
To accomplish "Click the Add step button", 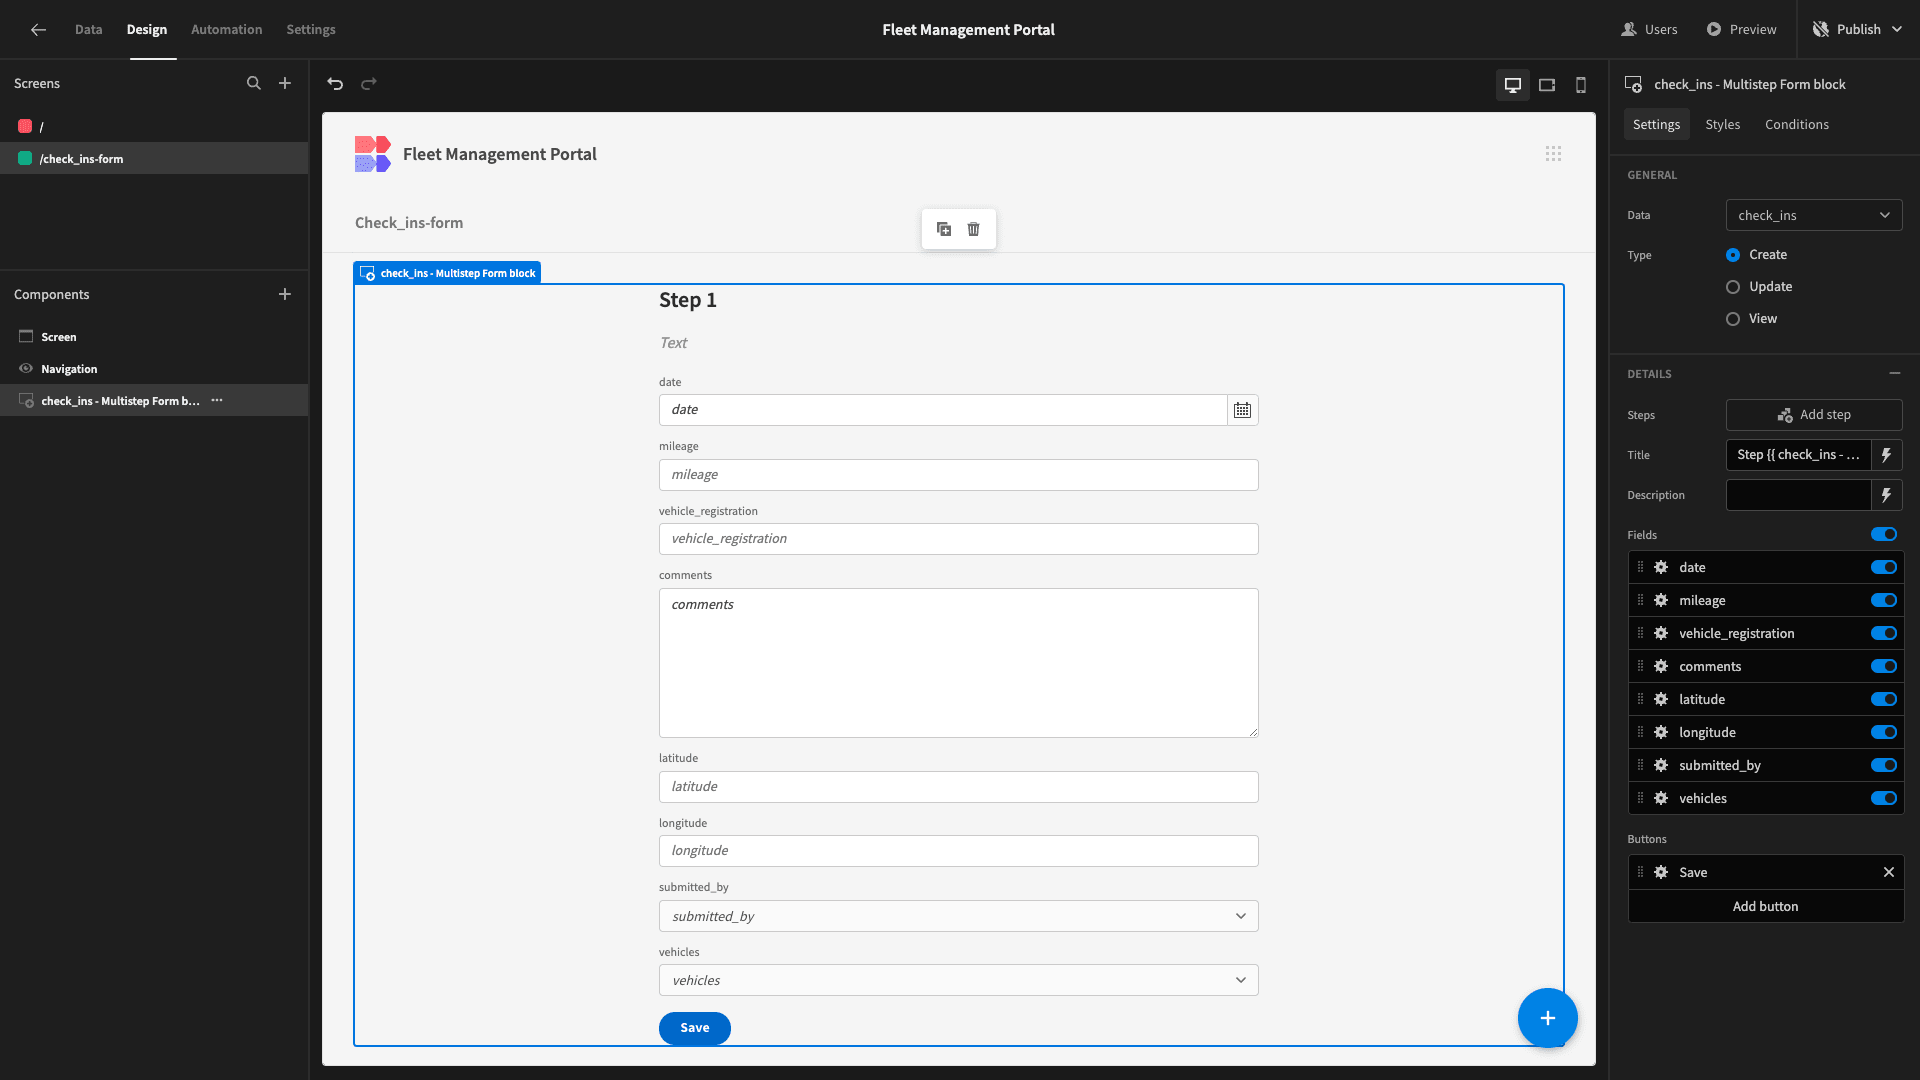I will (x=1814, y=415).
